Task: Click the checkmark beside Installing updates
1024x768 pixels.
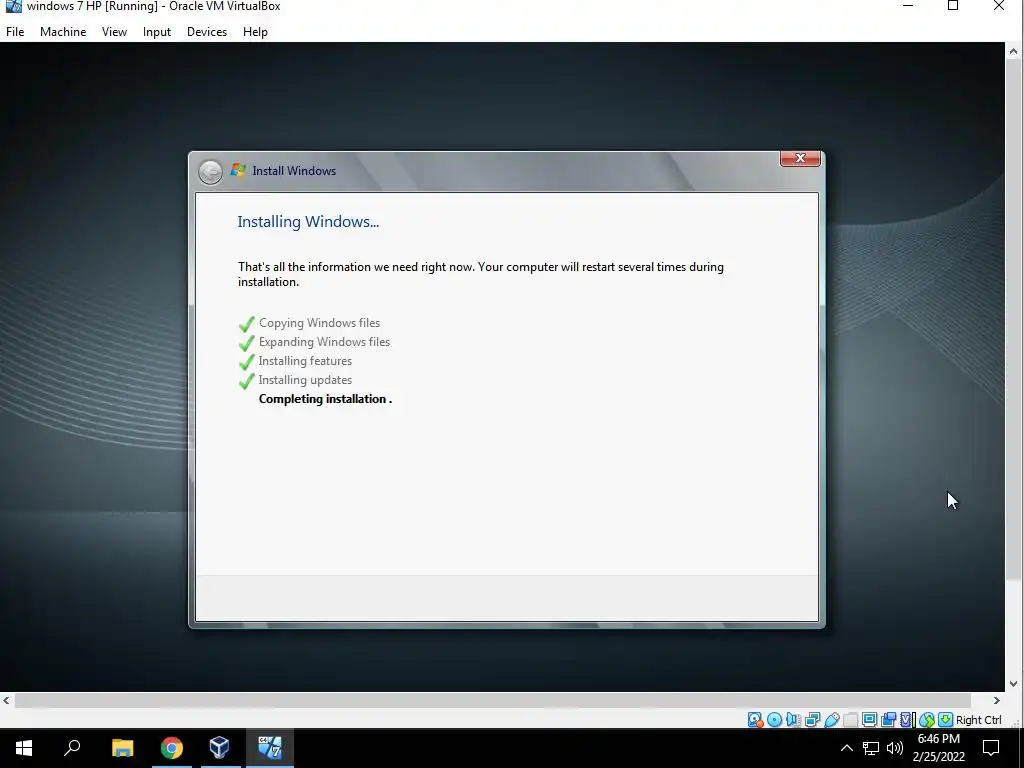Action: 246,381
